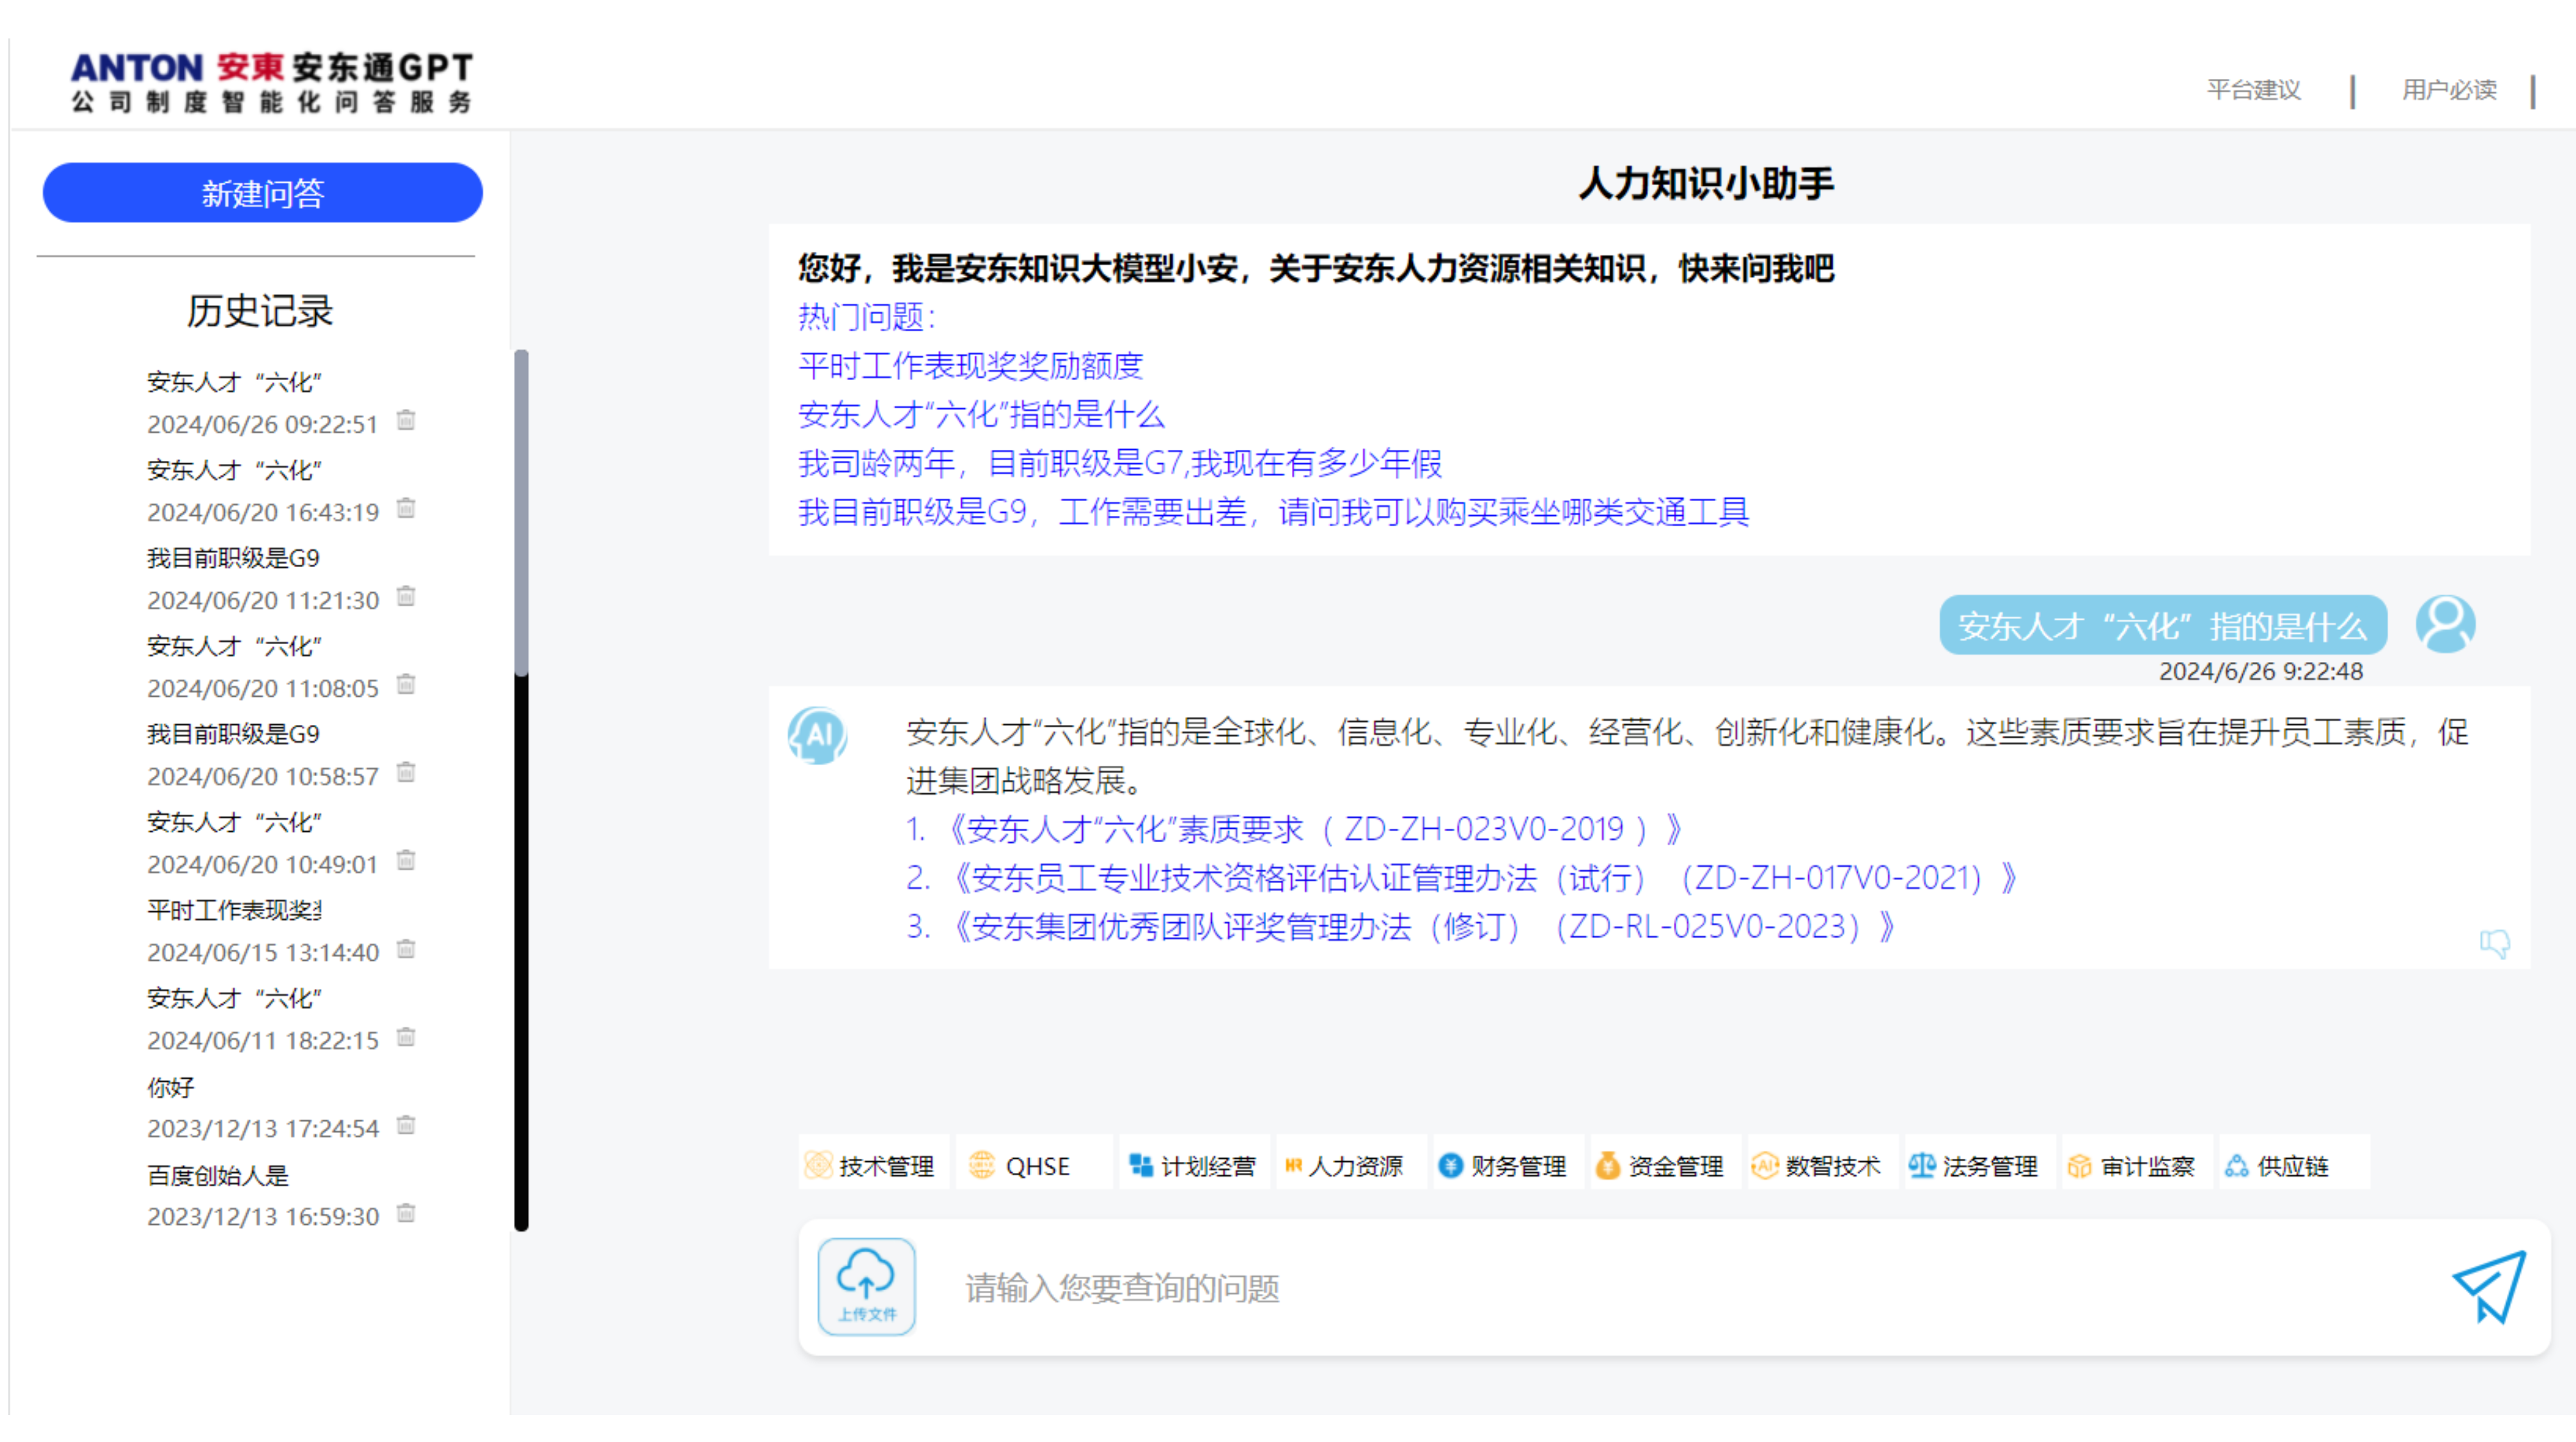Image resolution: width=2576 pixels, height=1442 pixels.
Task: Open history item 平时工作表现奖
Action: 234,910
